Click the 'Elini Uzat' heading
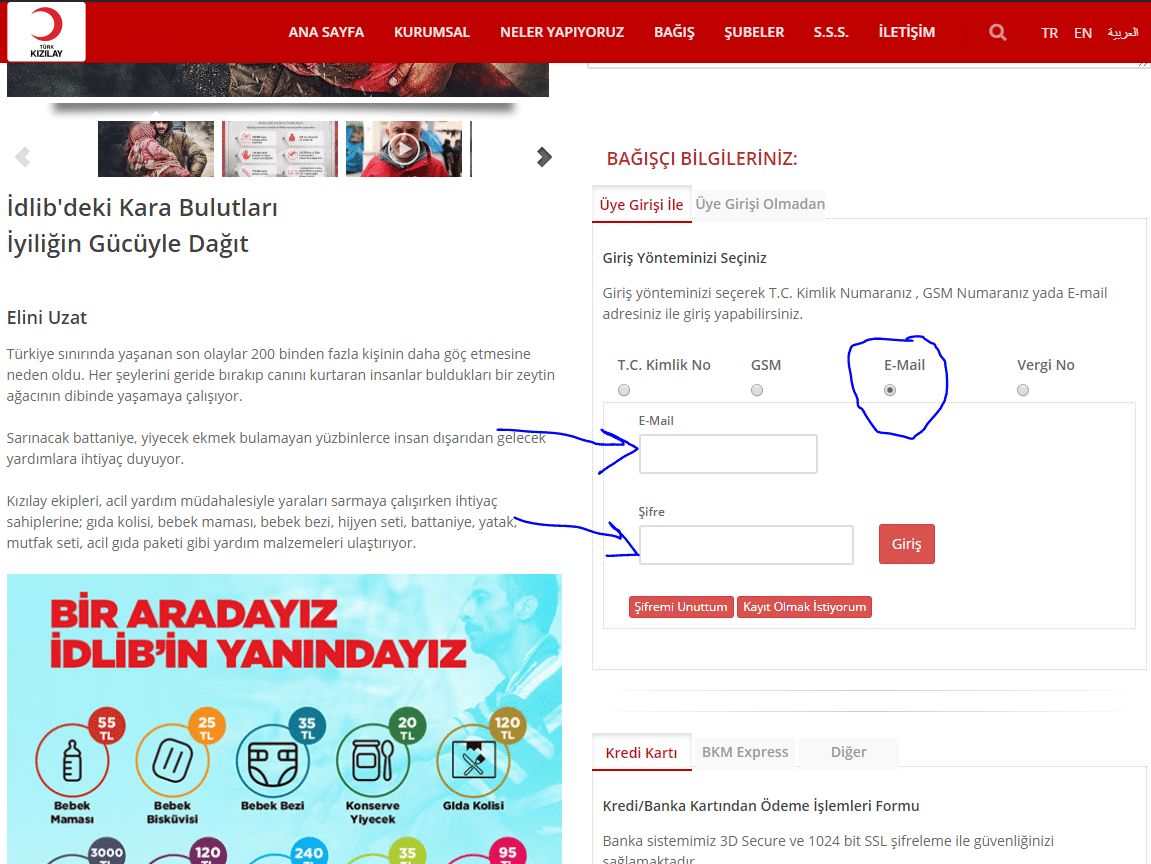The height and width of the screenshot is (864, 1151). 47,318
